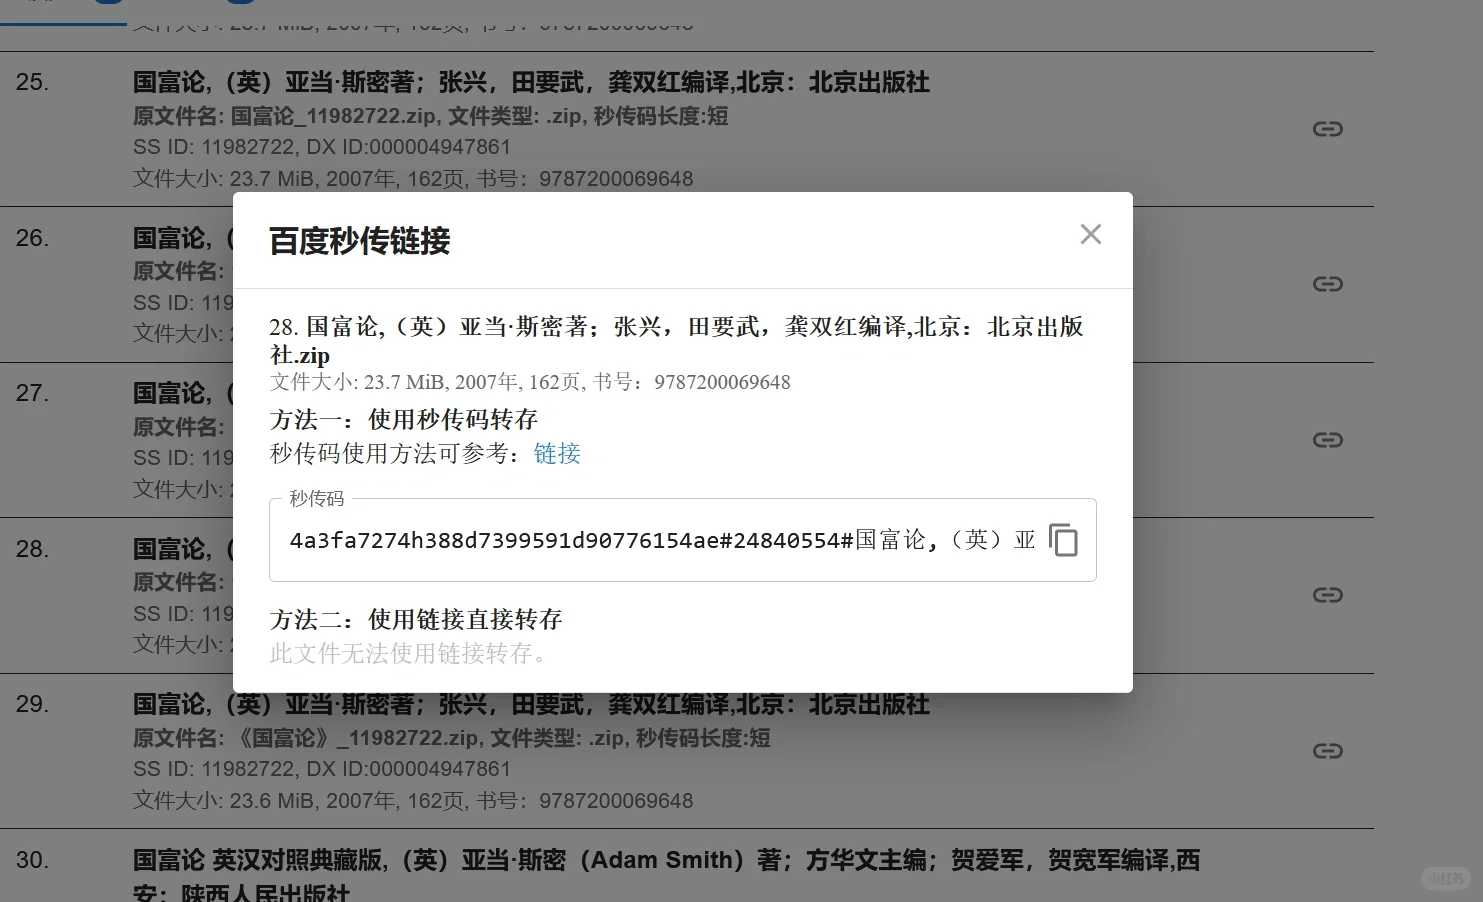The image size is (1483, 902).
Task: Click dialog text 文件大小: 23.7 MiB, 2007年
Action: (530, 382)
